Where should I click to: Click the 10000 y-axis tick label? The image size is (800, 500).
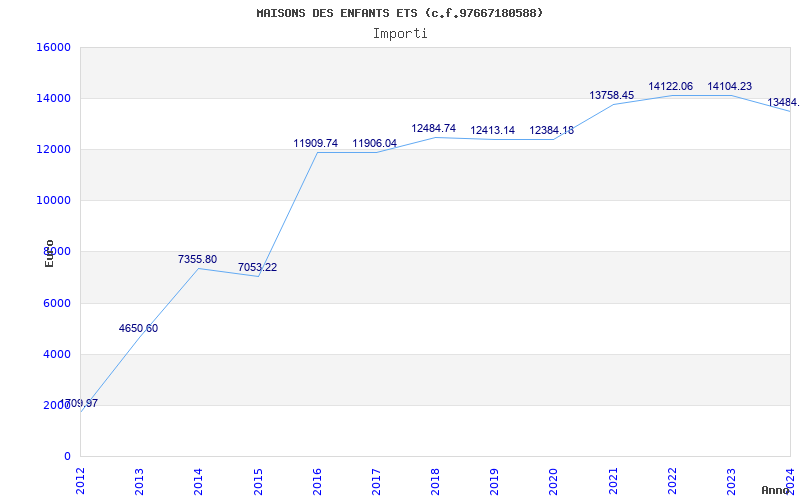tap(53, 201)
